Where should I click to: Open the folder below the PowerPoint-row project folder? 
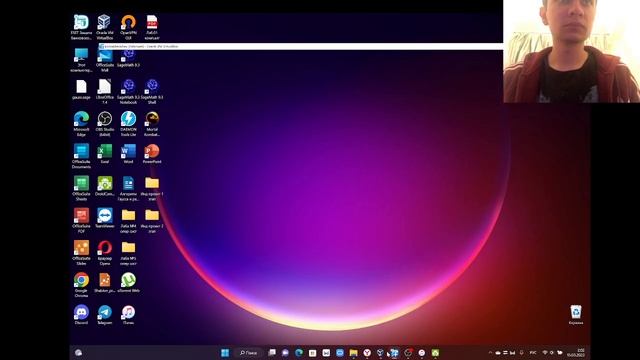tap(152, 220)
